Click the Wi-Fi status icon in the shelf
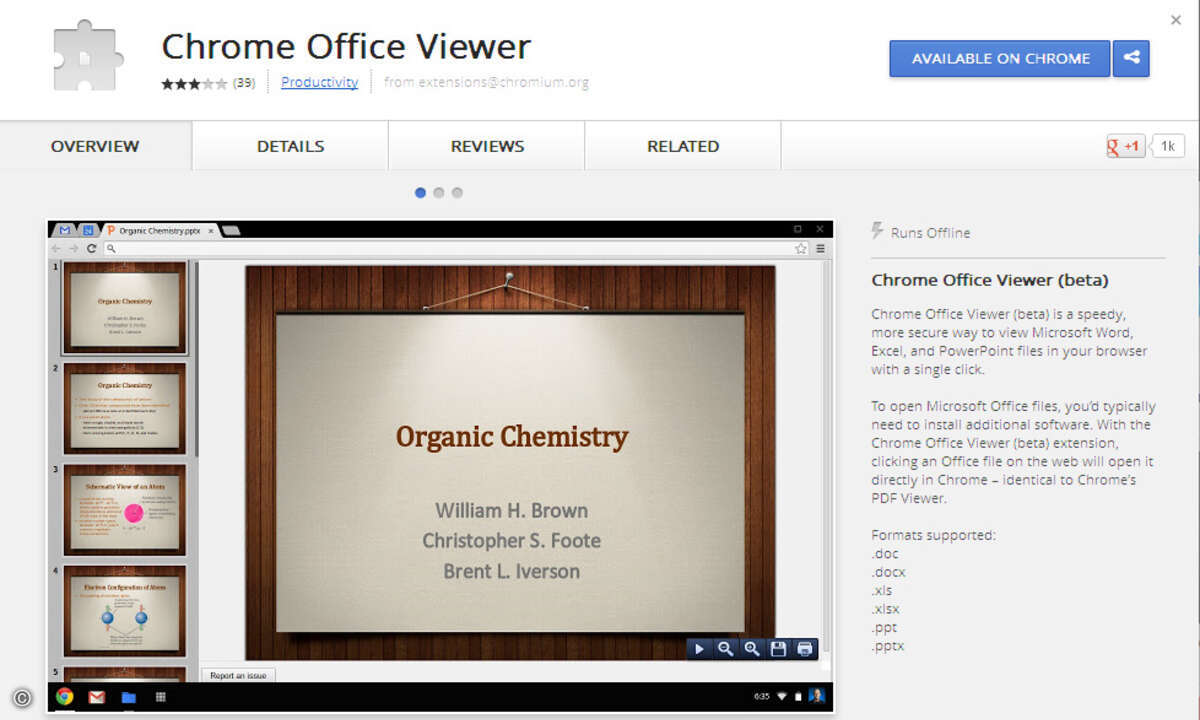Screen dimensions: 1200x720 pos(782,696)
